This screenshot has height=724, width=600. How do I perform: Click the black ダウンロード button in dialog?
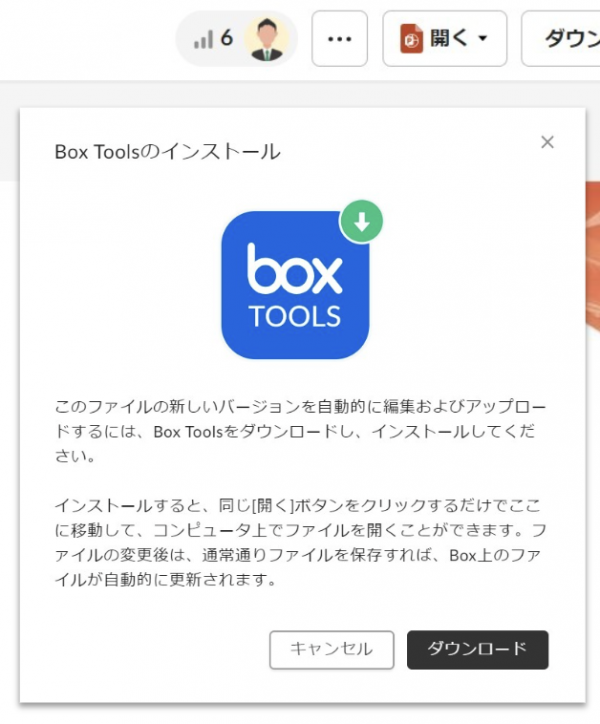[x=478, y=650]
